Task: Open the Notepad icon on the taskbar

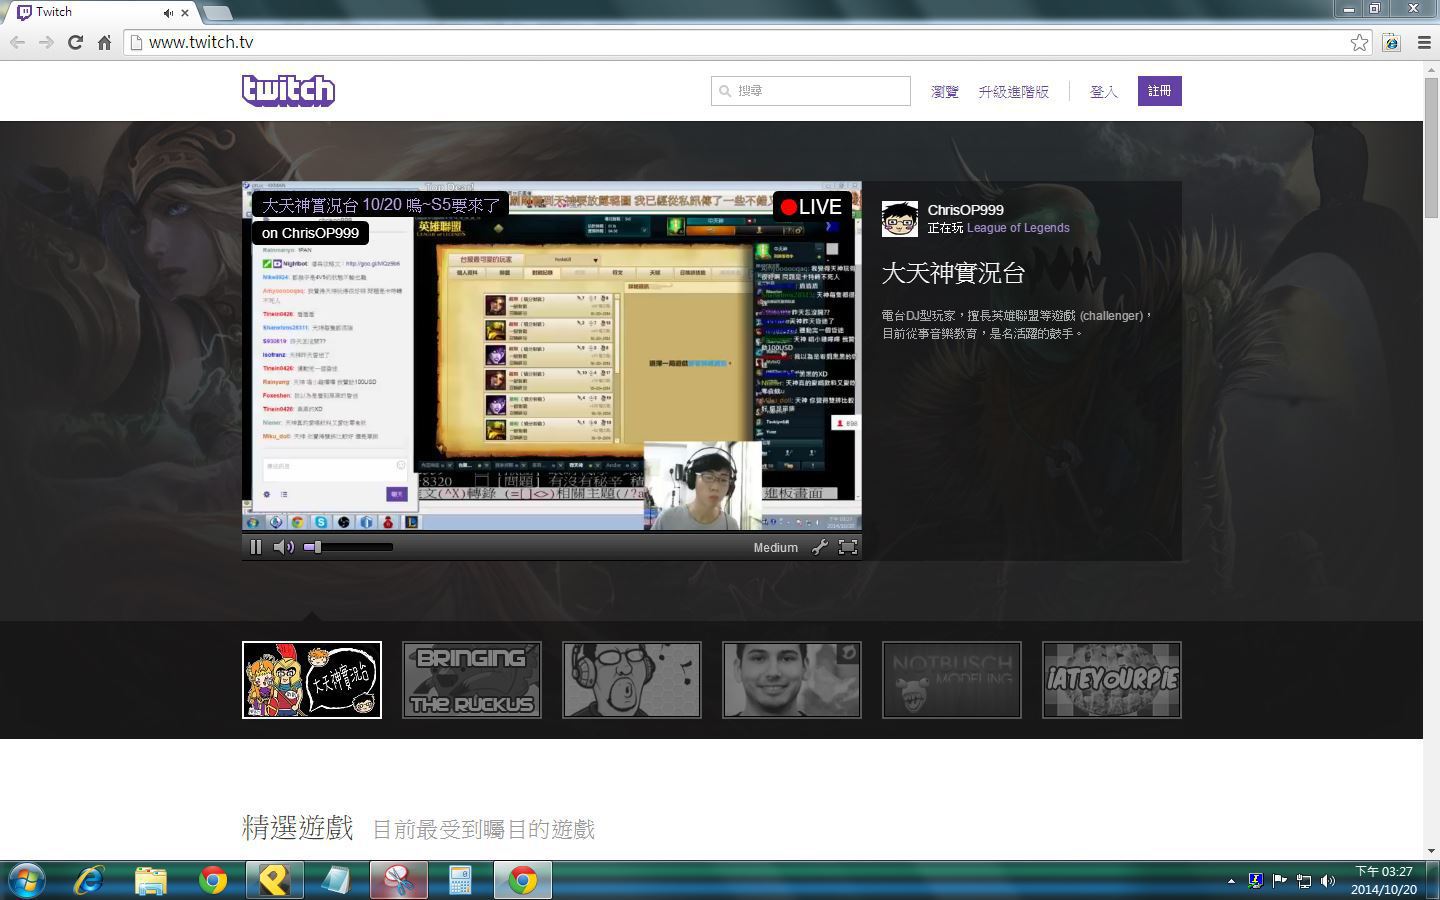Action: pos(337,880)
